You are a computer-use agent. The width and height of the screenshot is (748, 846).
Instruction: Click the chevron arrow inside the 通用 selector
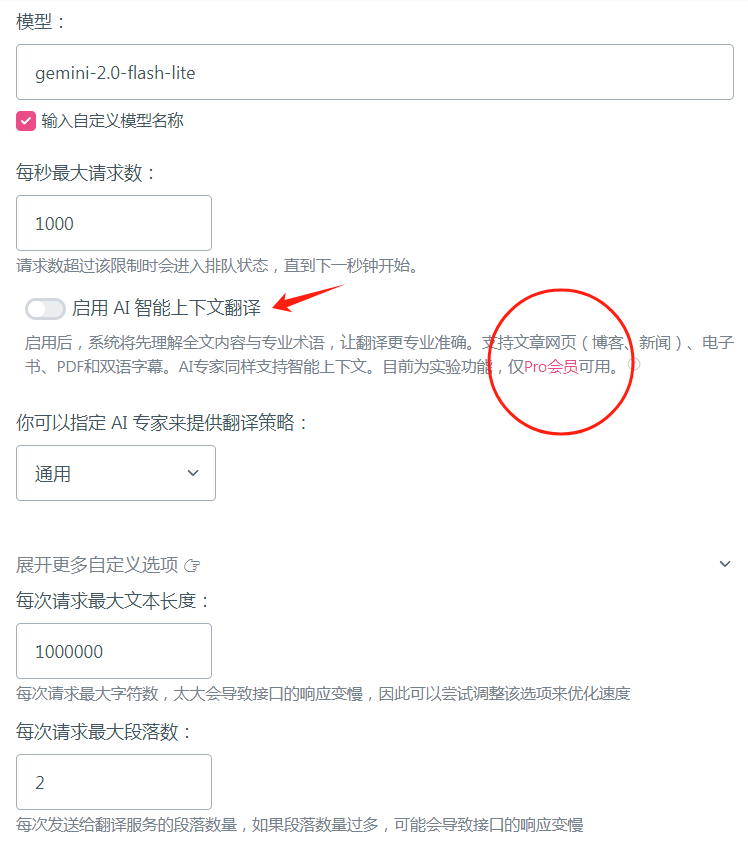coord(193,473)
